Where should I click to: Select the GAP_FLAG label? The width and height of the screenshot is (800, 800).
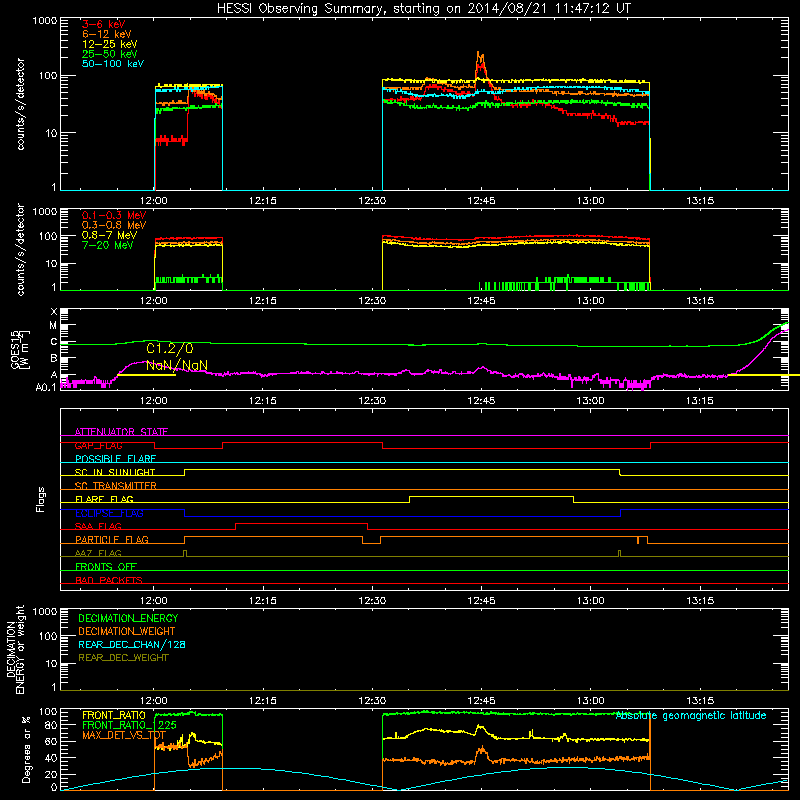pyautogui.click(x=98, y=445)
